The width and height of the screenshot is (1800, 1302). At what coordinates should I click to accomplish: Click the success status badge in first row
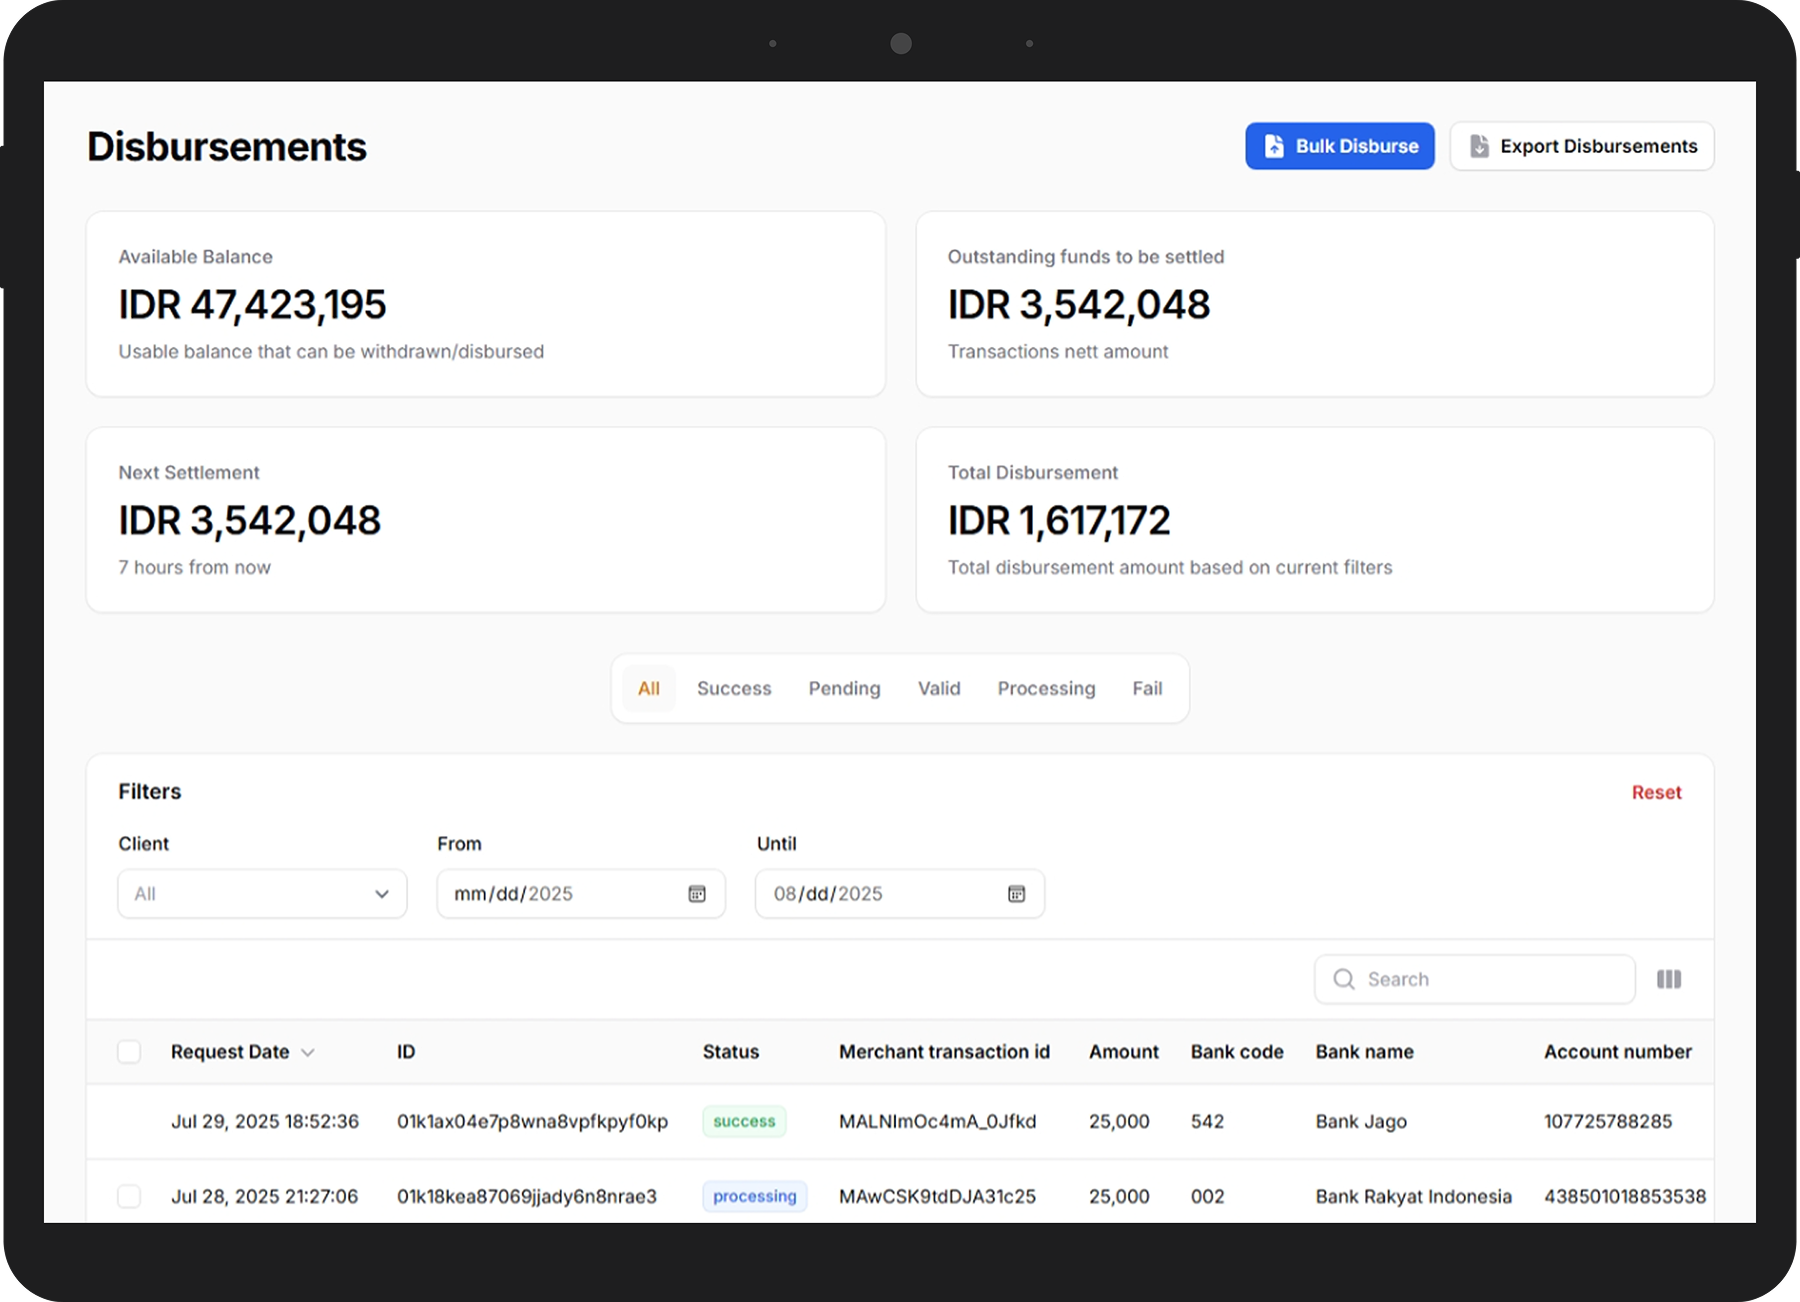point(744,1121)
